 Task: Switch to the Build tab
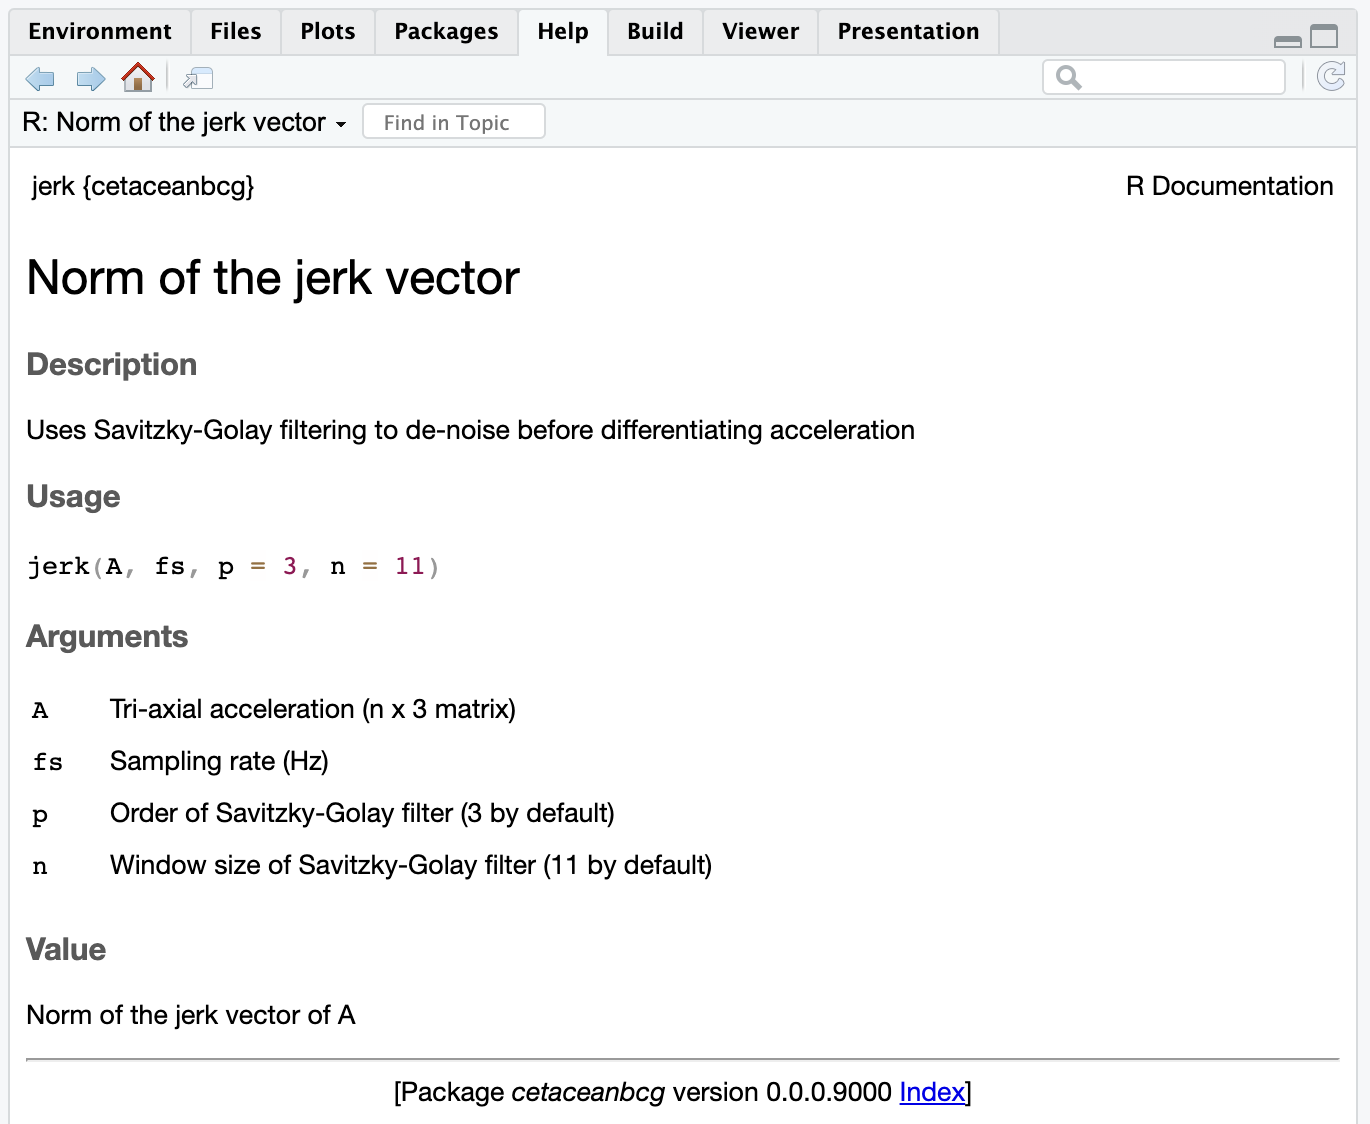655,32
